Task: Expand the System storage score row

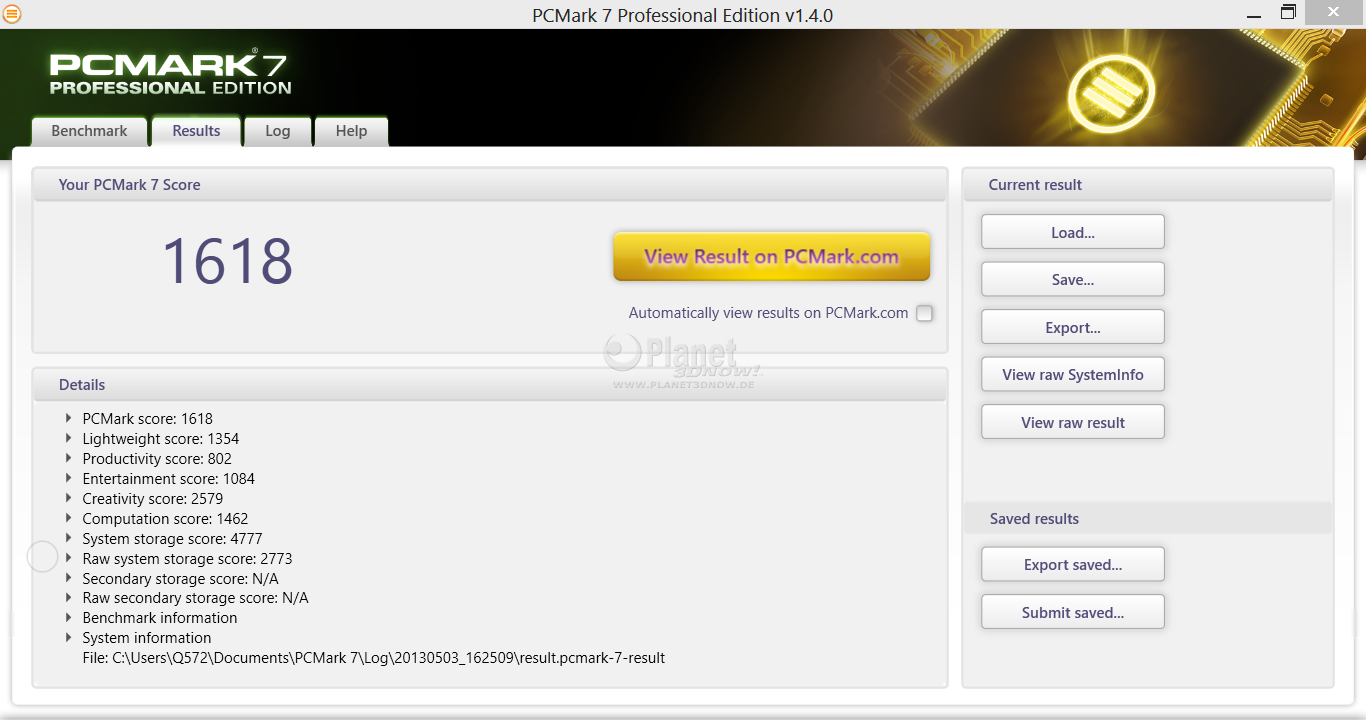Action: [x=69, y=538]
